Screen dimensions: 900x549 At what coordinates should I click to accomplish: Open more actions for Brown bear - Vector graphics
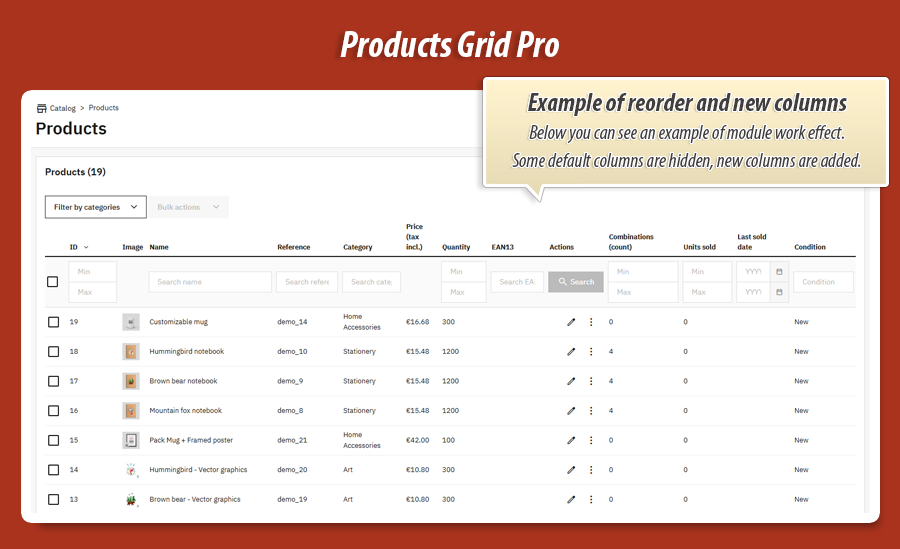coord(591,500)
